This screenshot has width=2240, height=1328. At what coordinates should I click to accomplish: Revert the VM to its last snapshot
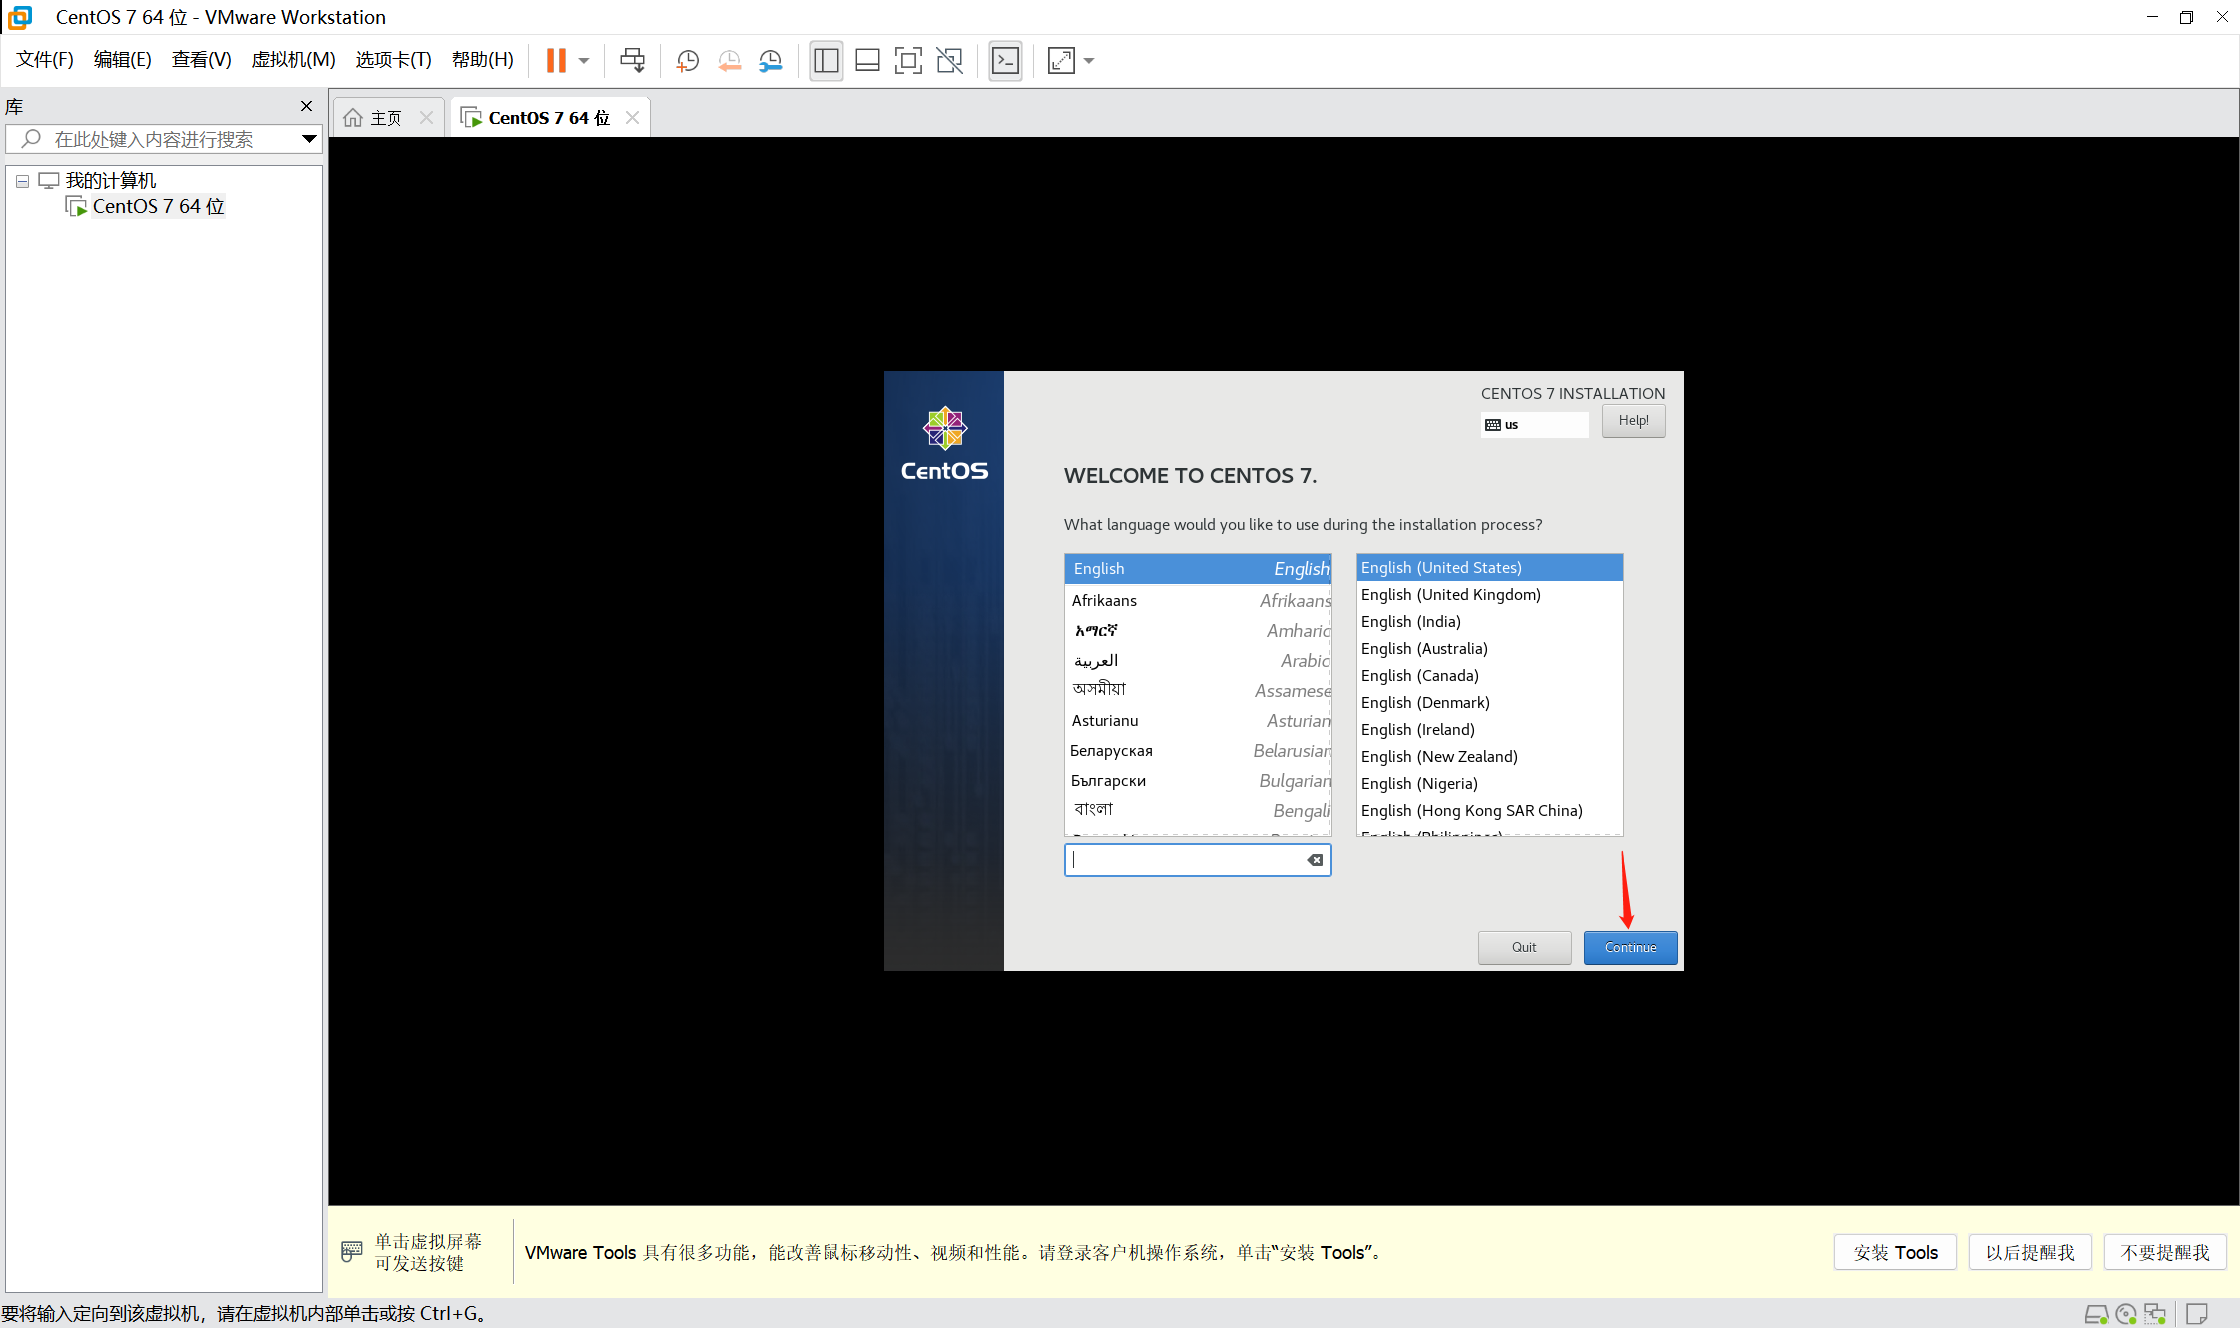point(729,61)
